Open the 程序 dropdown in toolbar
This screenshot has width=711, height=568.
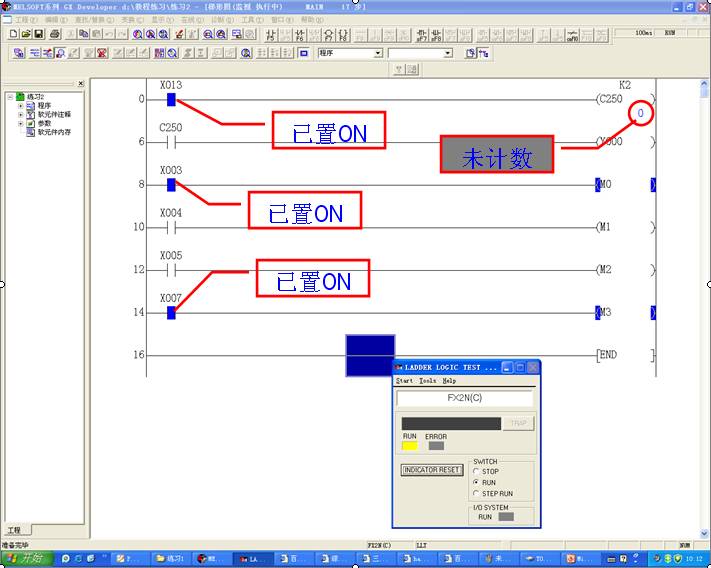pyautogui.click(x=378, y=53)
